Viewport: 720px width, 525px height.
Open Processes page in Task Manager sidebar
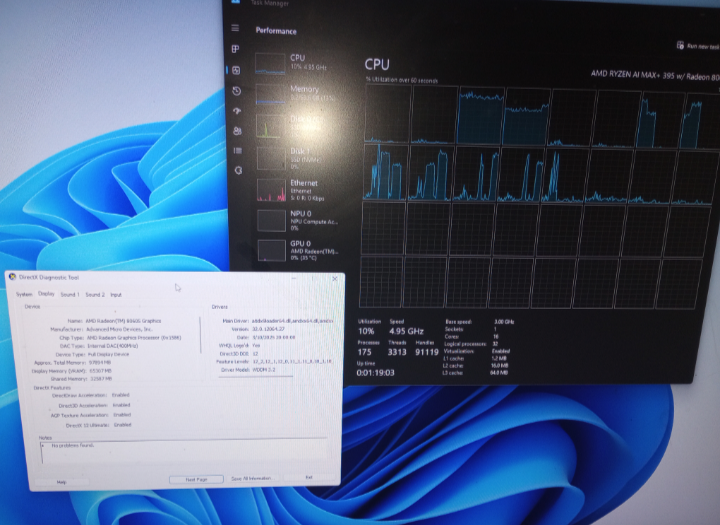(x=236, y=49)
